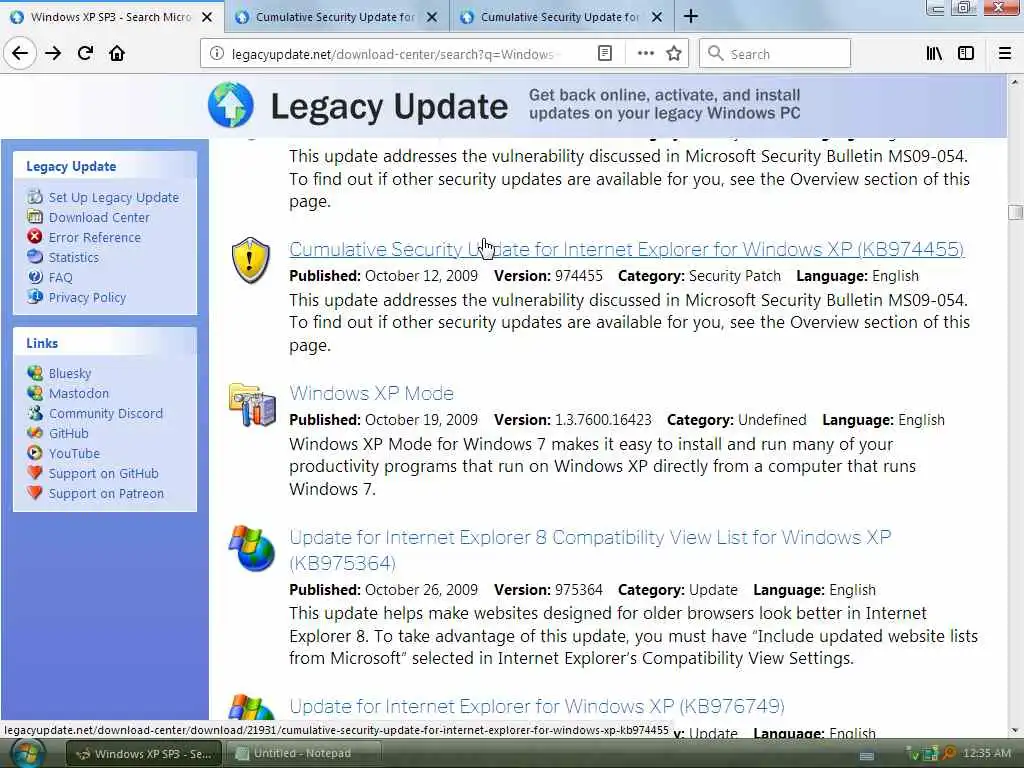
Task: Open Community Discord link
Action: click(x=106, y=413)
